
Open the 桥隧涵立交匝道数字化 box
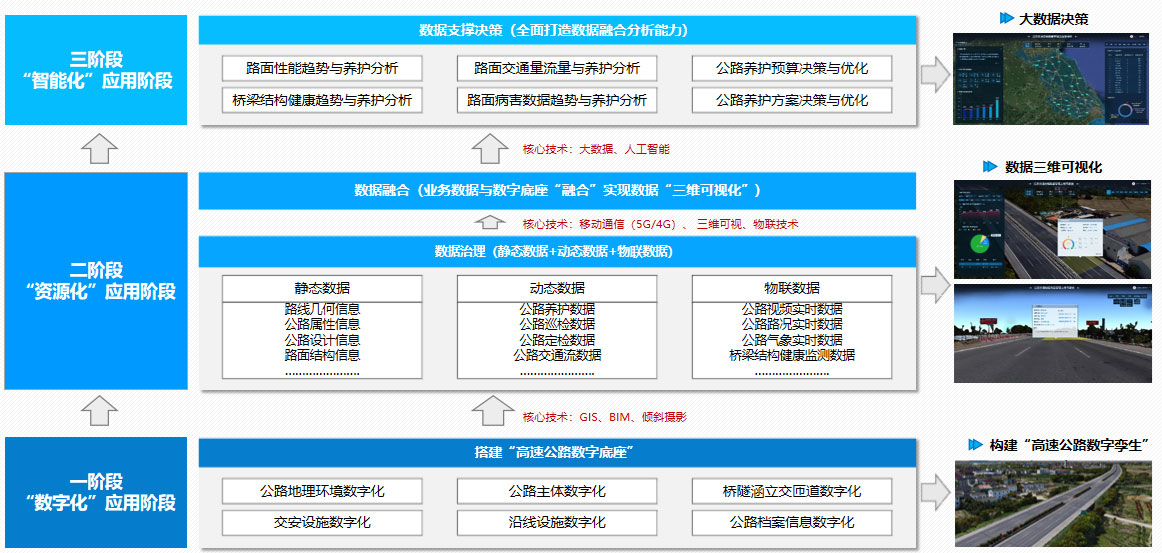click(792, 491)
